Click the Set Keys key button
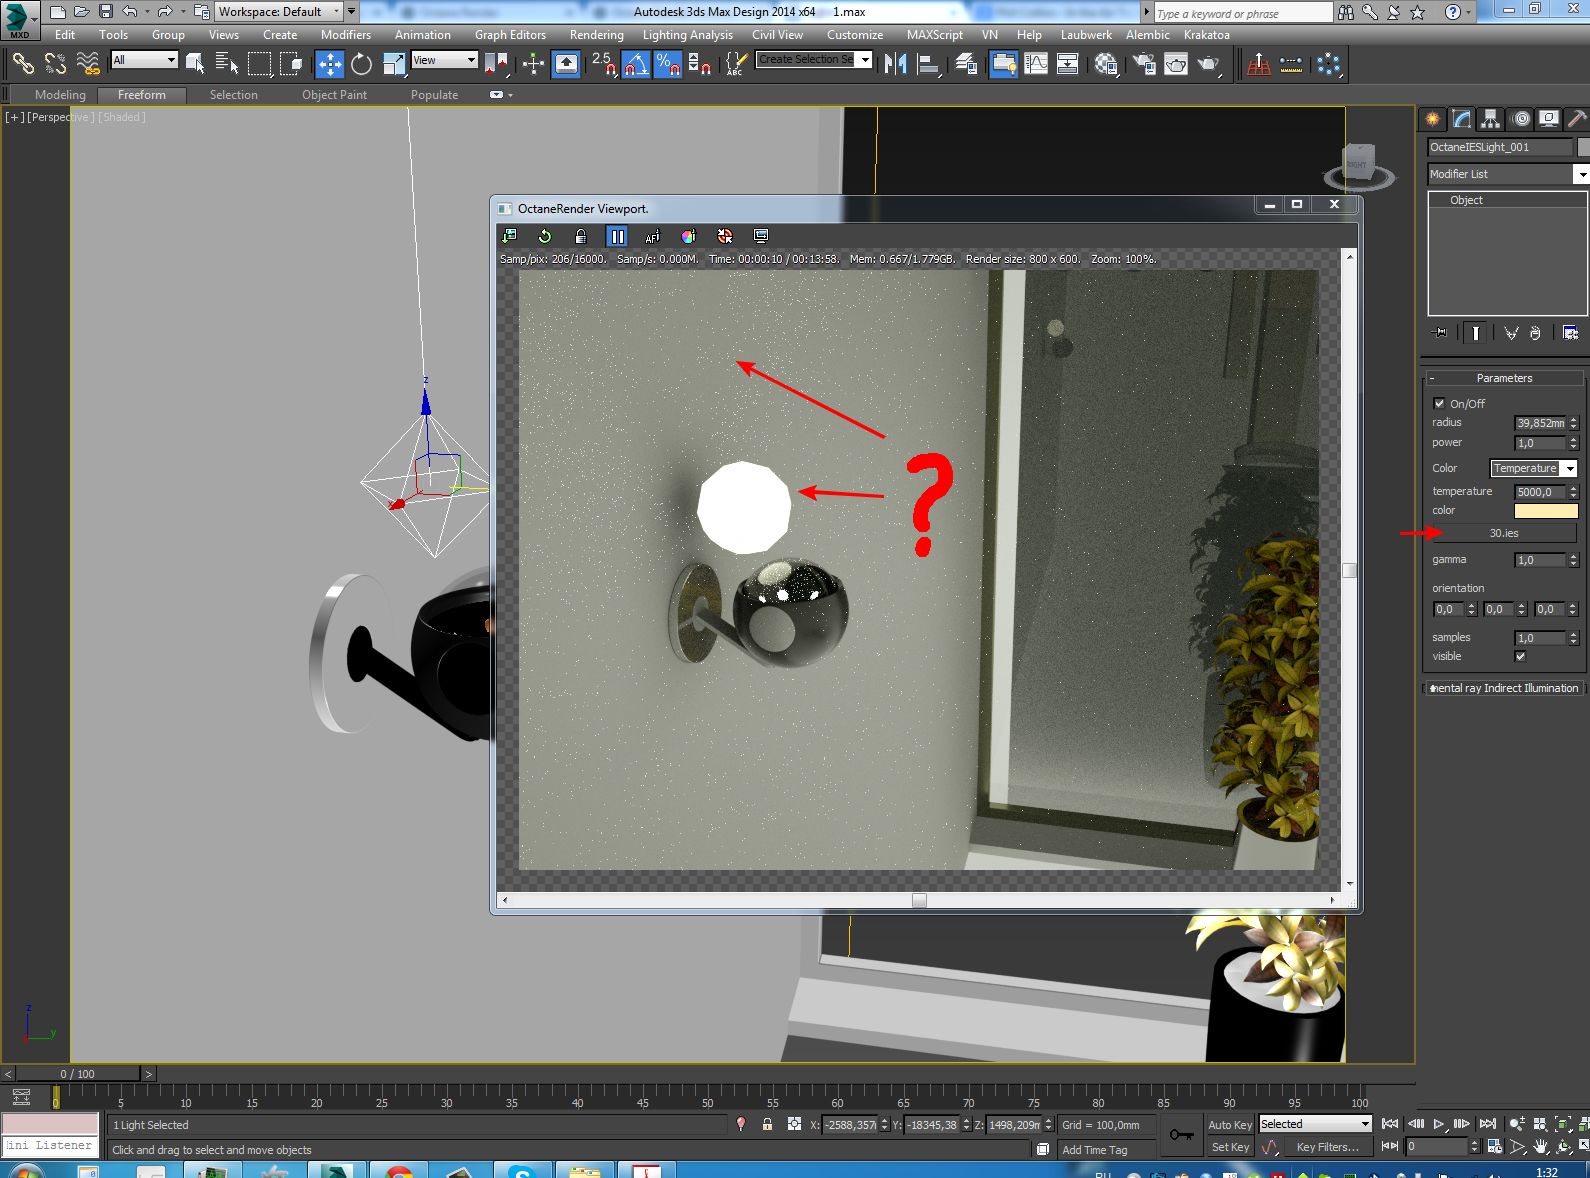1590x1178 pixels. pos(1181,1135)
